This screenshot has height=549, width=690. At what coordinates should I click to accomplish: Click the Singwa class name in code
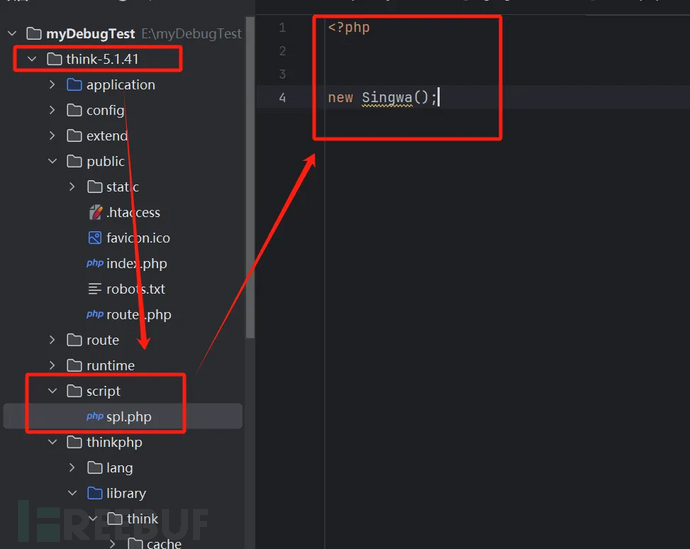(x=387, y=97)
